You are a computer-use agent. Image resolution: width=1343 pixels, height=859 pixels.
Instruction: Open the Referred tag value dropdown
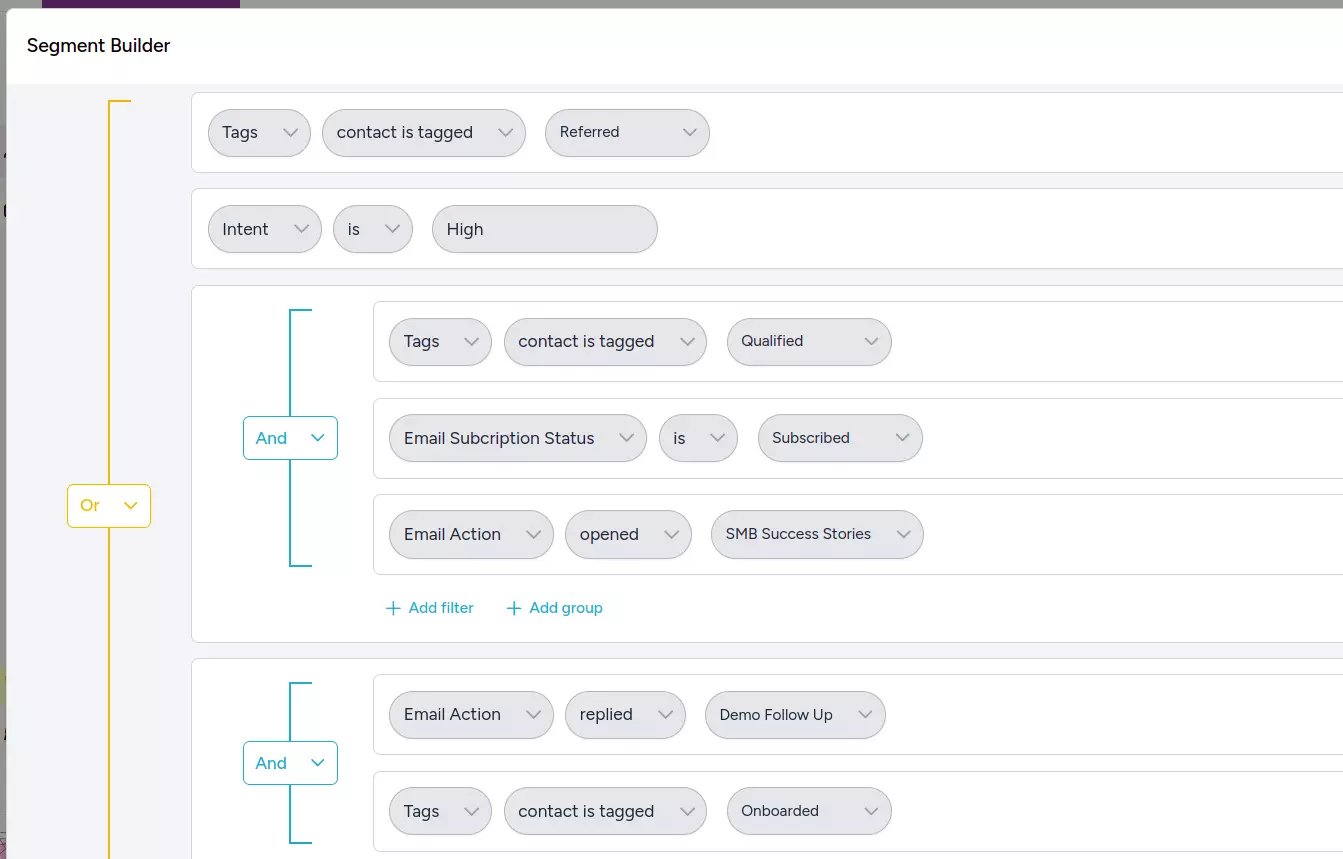tap(627, 133)
